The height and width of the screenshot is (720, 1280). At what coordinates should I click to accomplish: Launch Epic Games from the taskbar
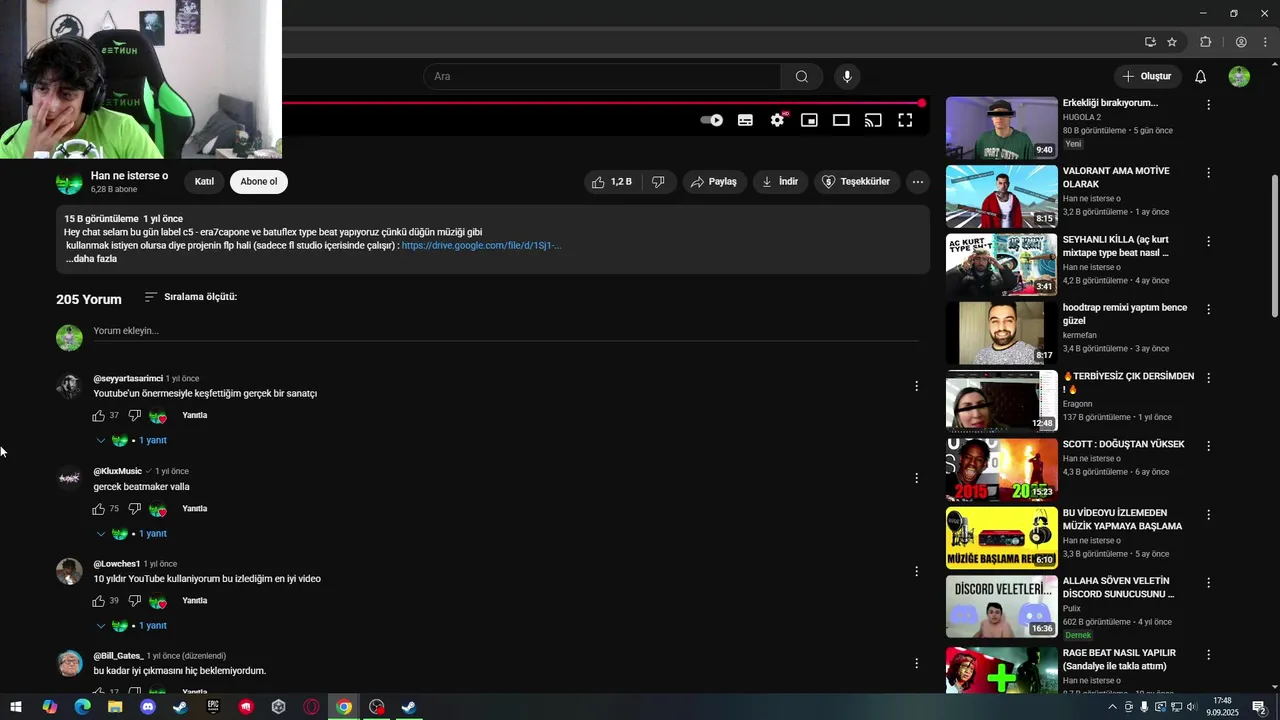[x=213, y=707]
